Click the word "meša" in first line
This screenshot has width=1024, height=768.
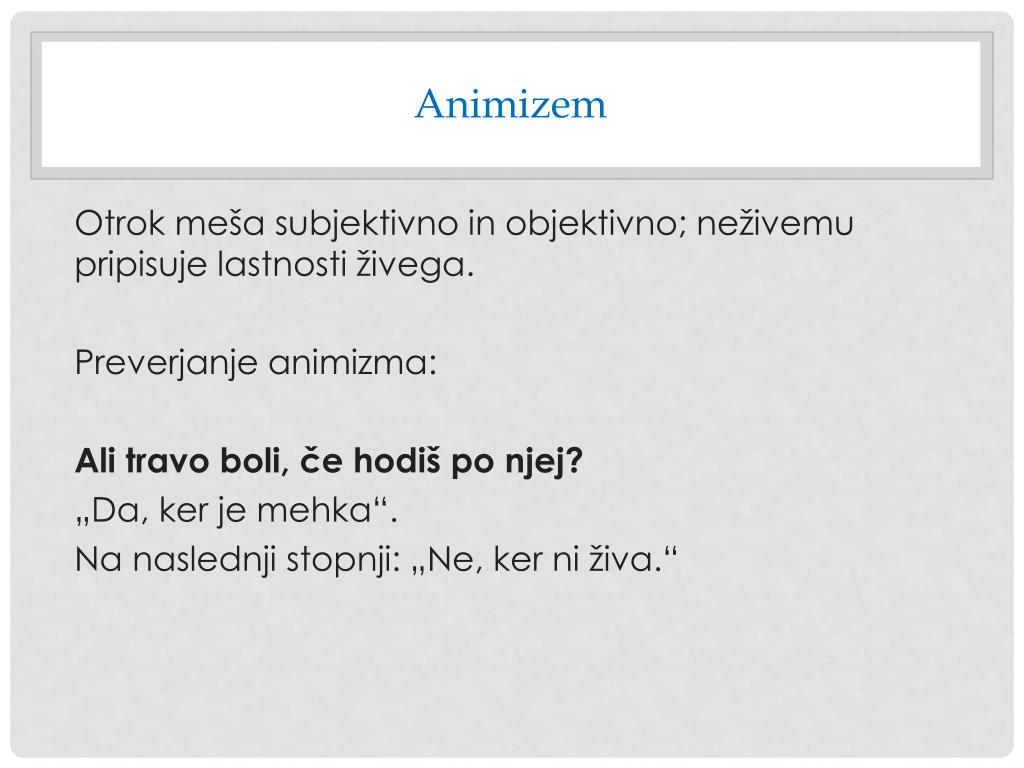219,223
